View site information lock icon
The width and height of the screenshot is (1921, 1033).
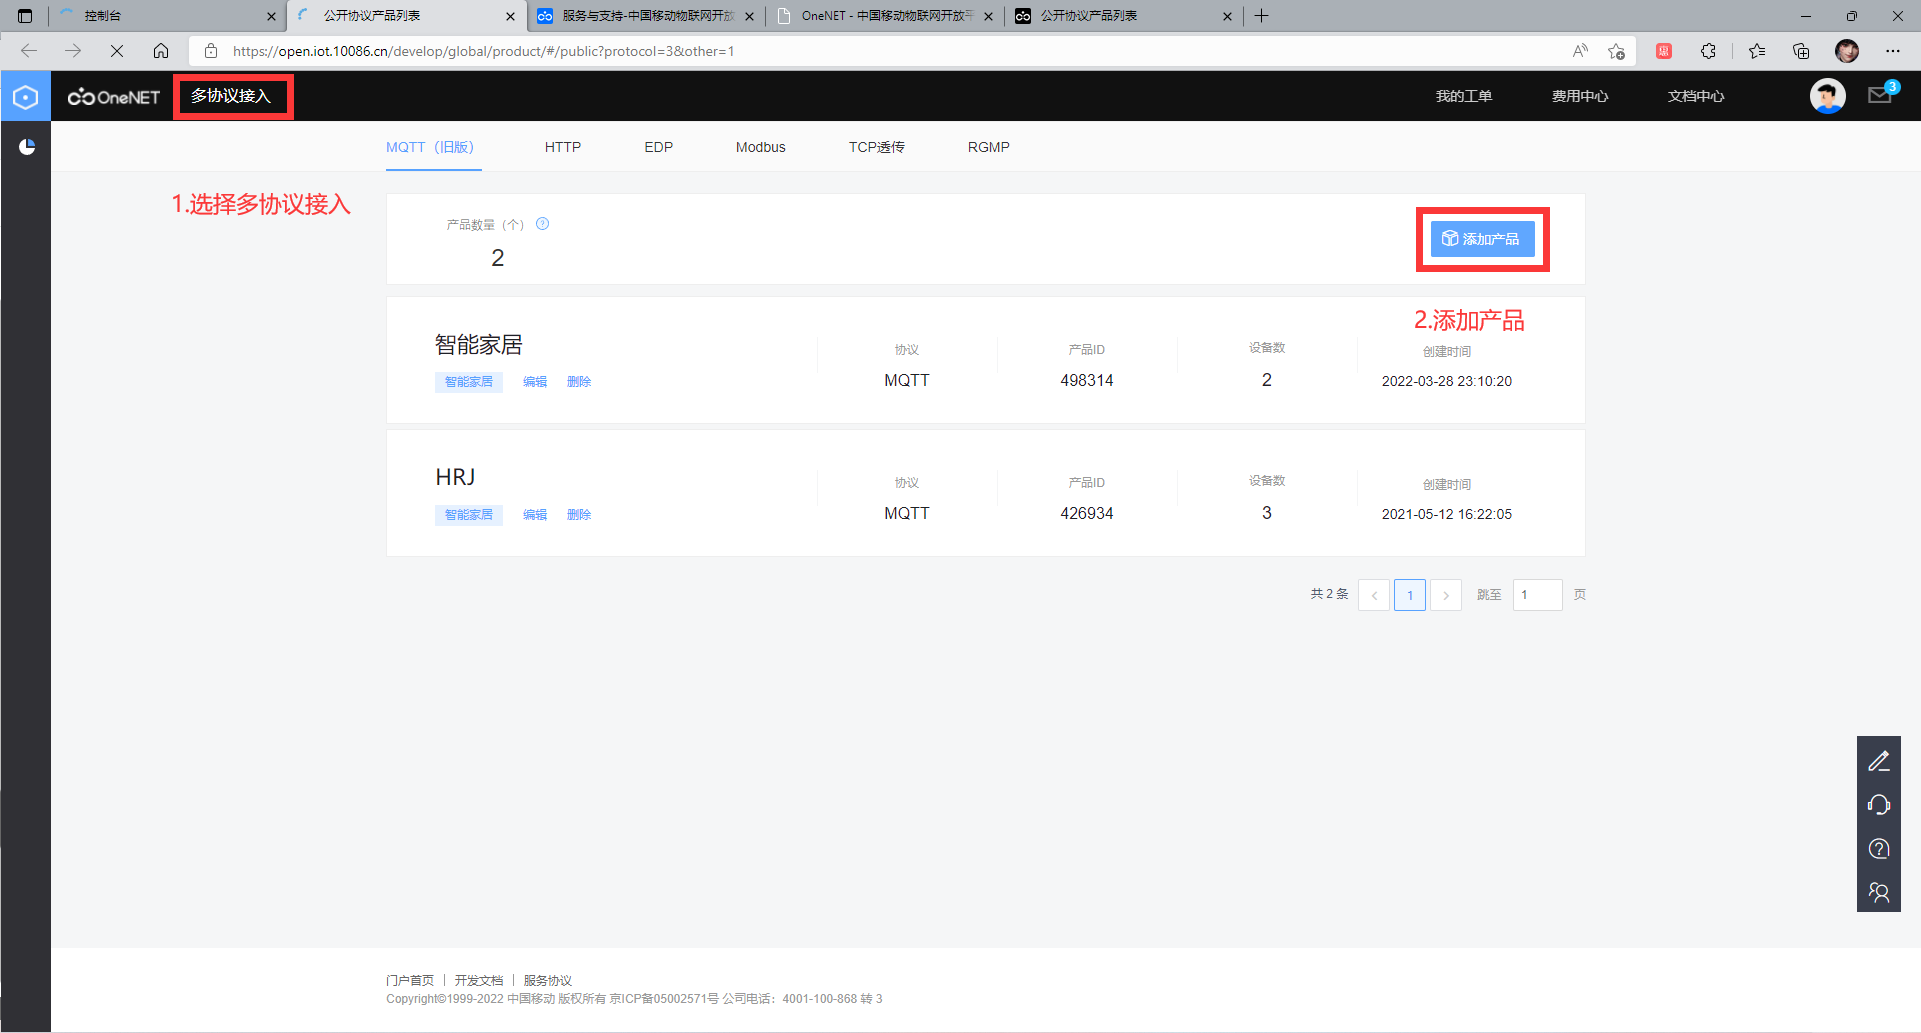coord(210,51)
